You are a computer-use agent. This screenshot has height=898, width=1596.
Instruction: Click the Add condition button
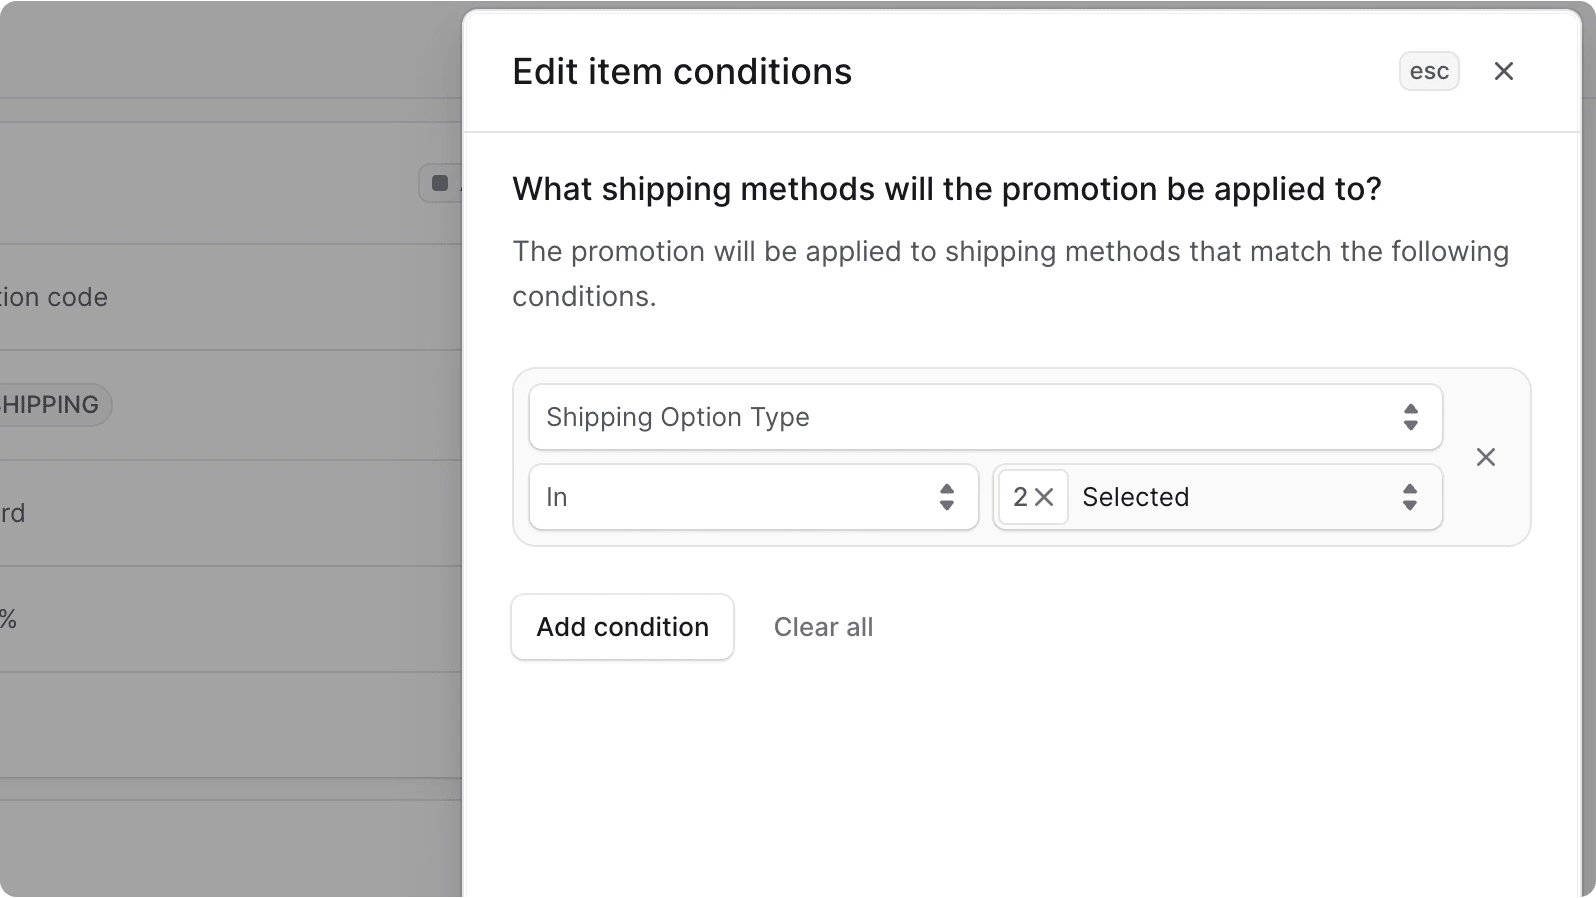(622, 627)
